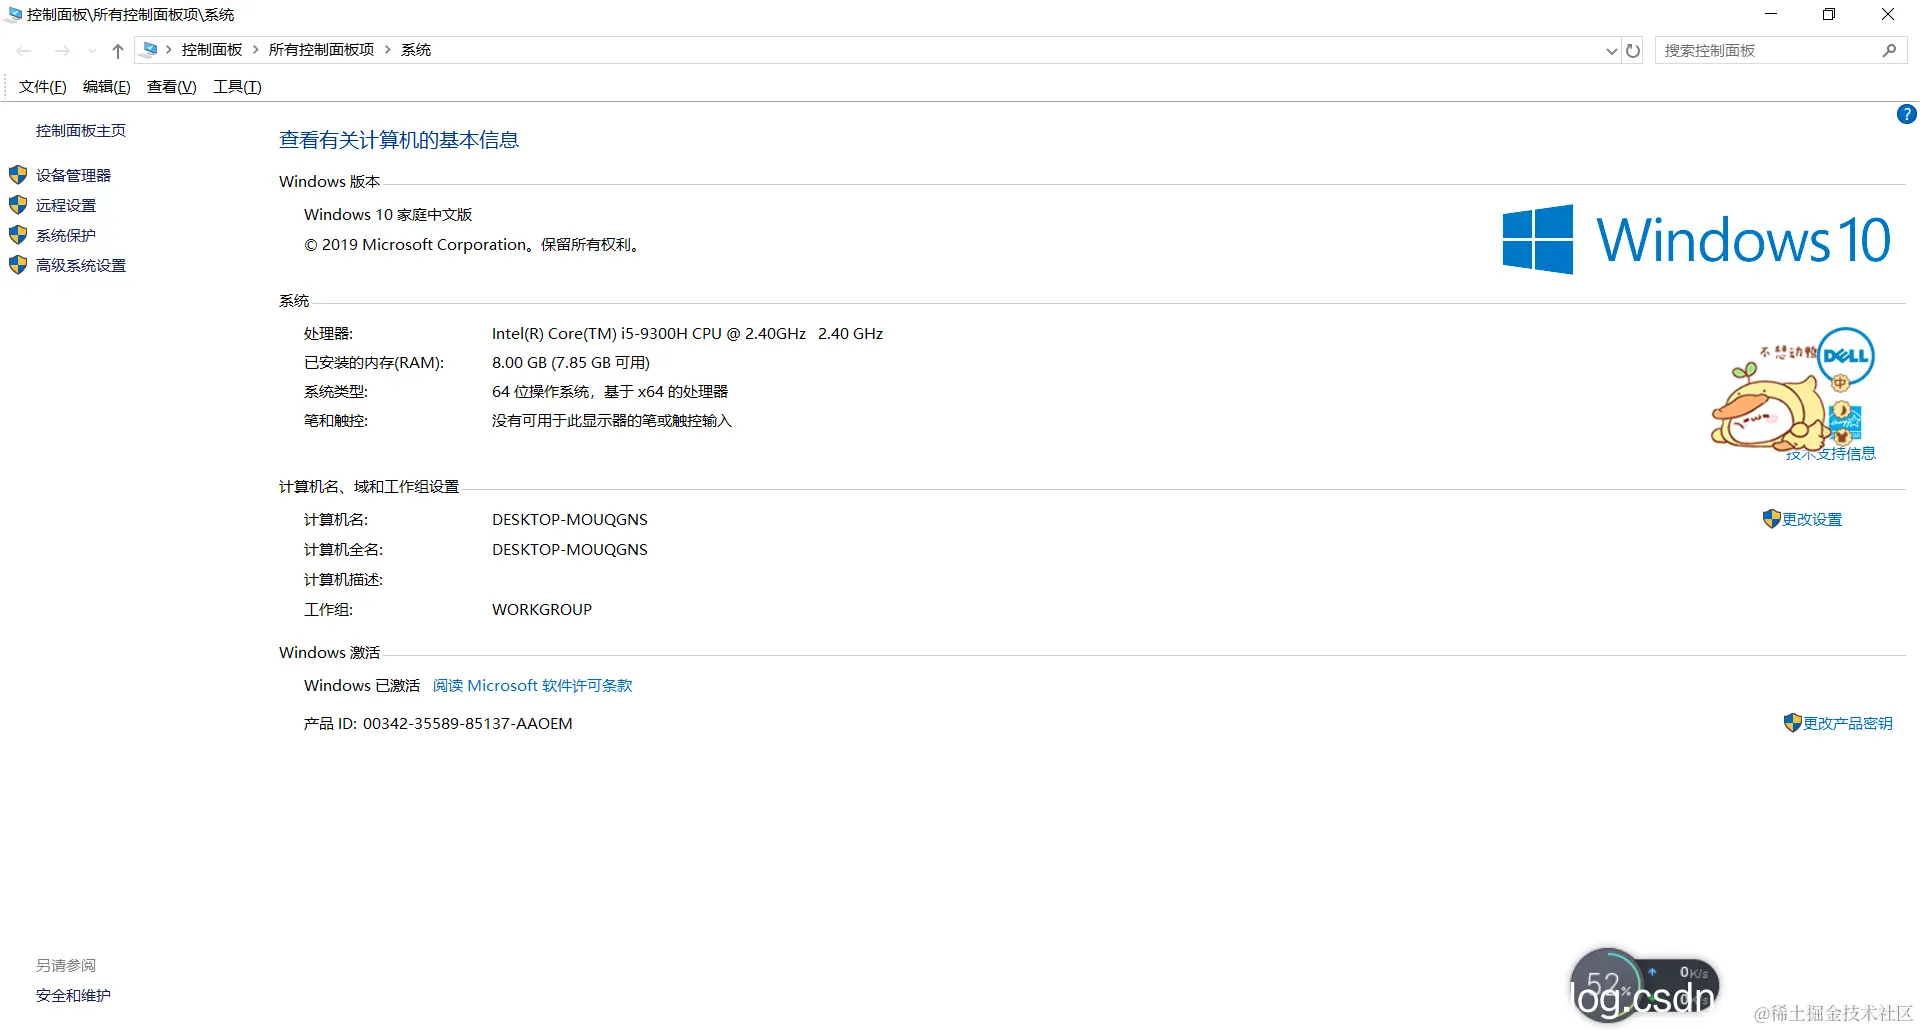The image size is (1920, 1030).
Task: Click the WORKGROUP value
Action: pos(542,610)
